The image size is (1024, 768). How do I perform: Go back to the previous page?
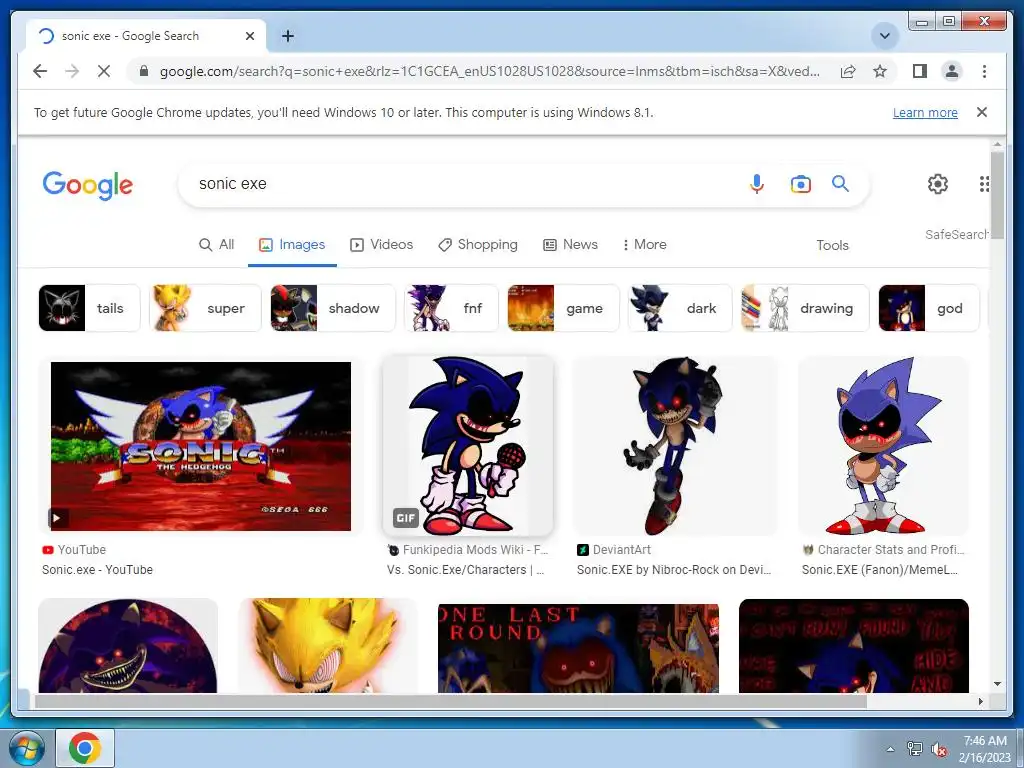pyautogui.click(x=40, y=71)
